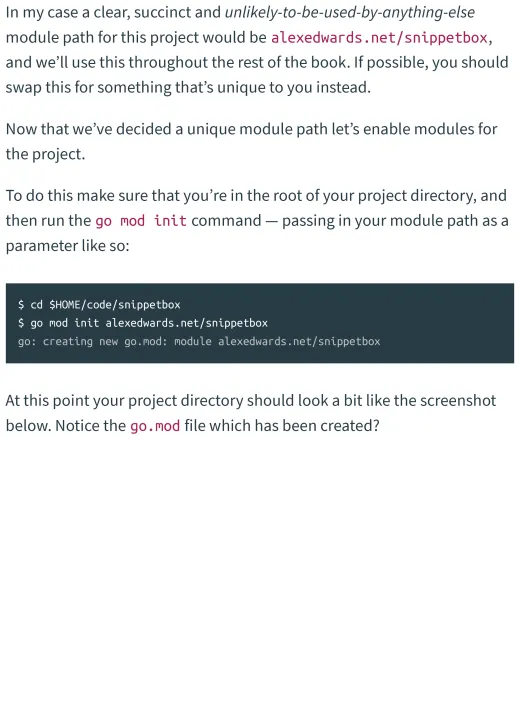
Task: Click the red alexedwards.net/snippetbox inline code
Action: [379, 37]
